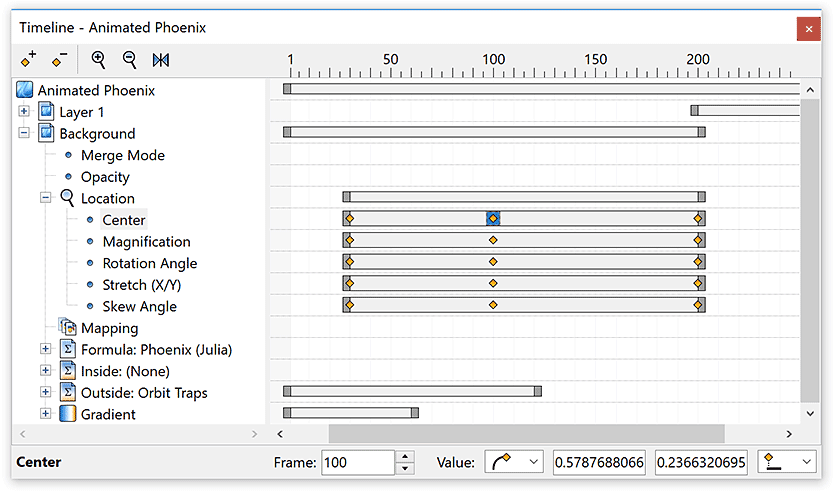Collapse the Location tree node
Screen dimensions: 836x492
(x=46, y=198)
